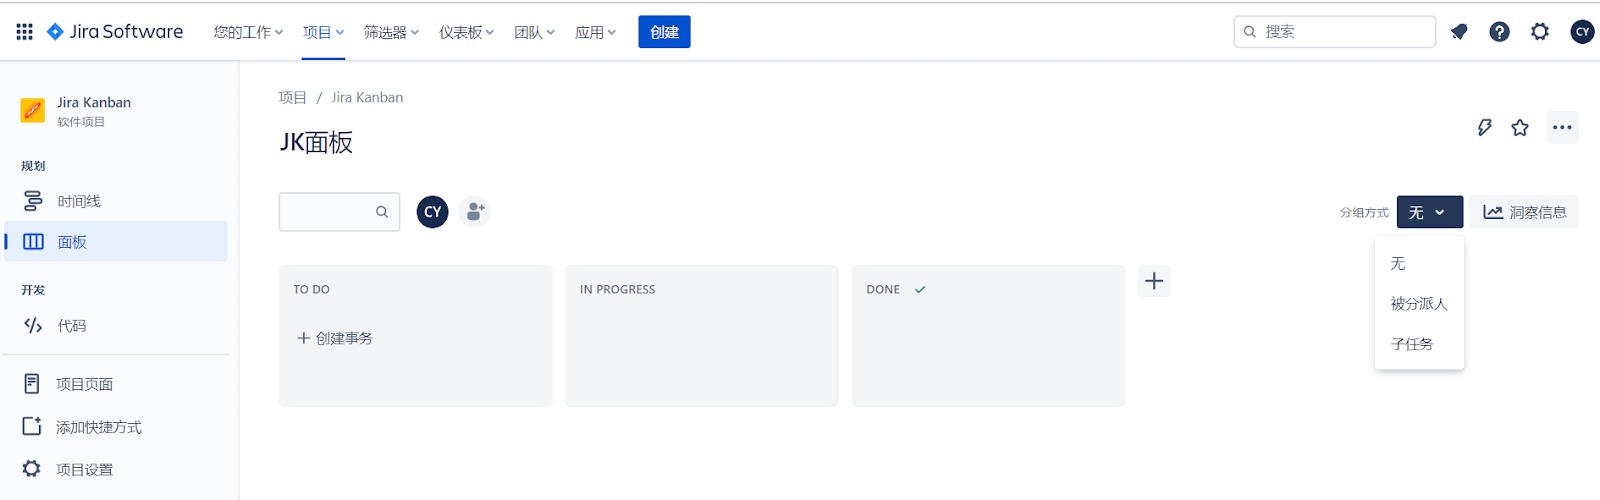Open 面板 in the sidebar
Screen dimensions: 1600x500
pyautogui.click(x=116, y=241)
